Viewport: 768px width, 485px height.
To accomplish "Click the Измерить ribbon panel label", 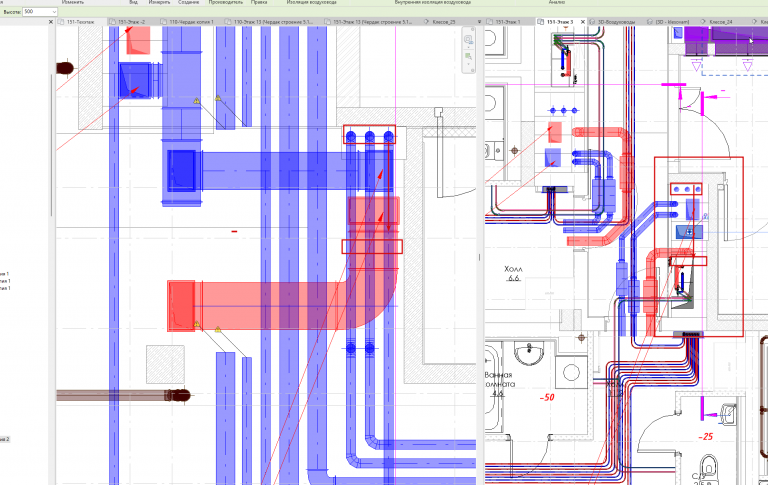I will tap(159, 2).
